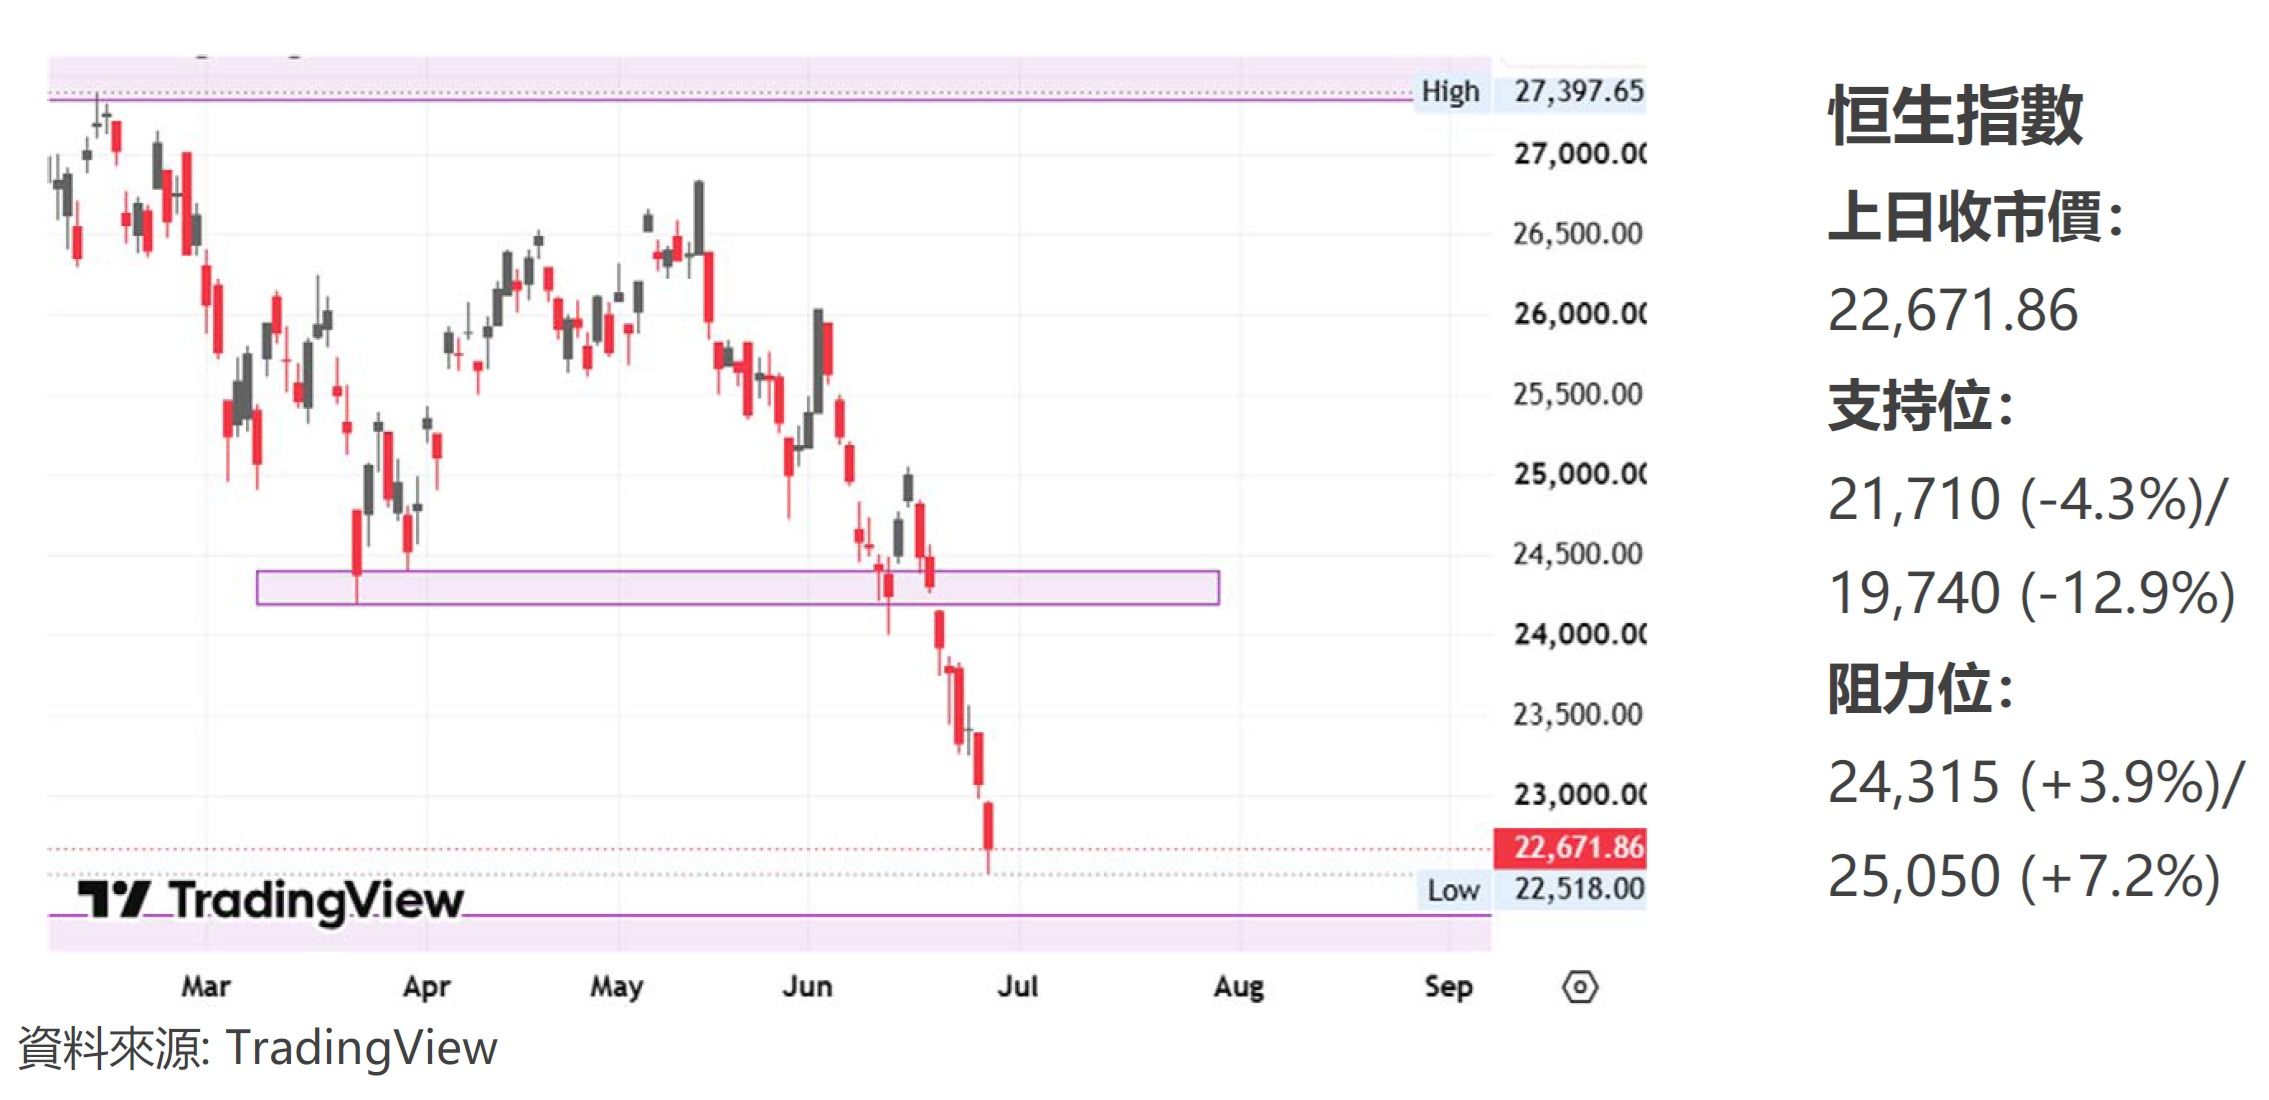The width and height of the screenshot is (2269, 1100).
Task: Click the Apr label on time axis
Action: (427, 987)
